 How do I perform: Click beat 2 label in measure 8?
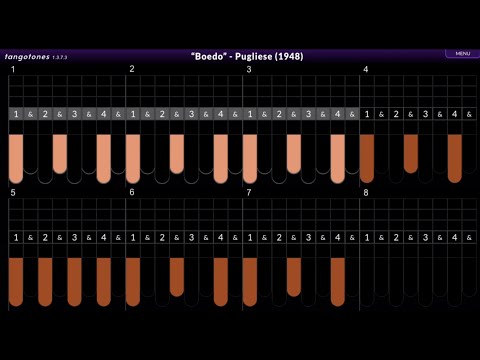(396, 238)
